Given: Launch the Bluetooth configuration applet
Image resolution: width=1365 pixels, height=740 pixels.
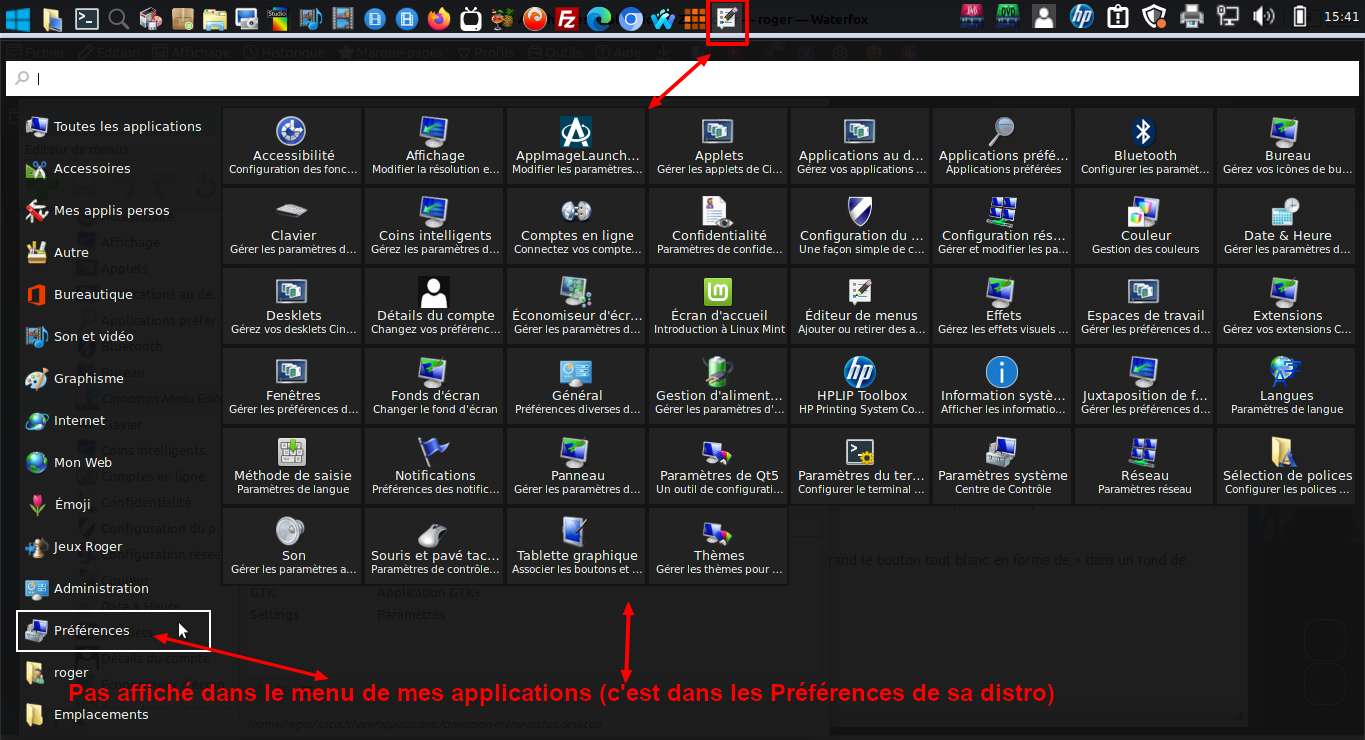Looking at the screenshot, I should [x=1144, y=145].
